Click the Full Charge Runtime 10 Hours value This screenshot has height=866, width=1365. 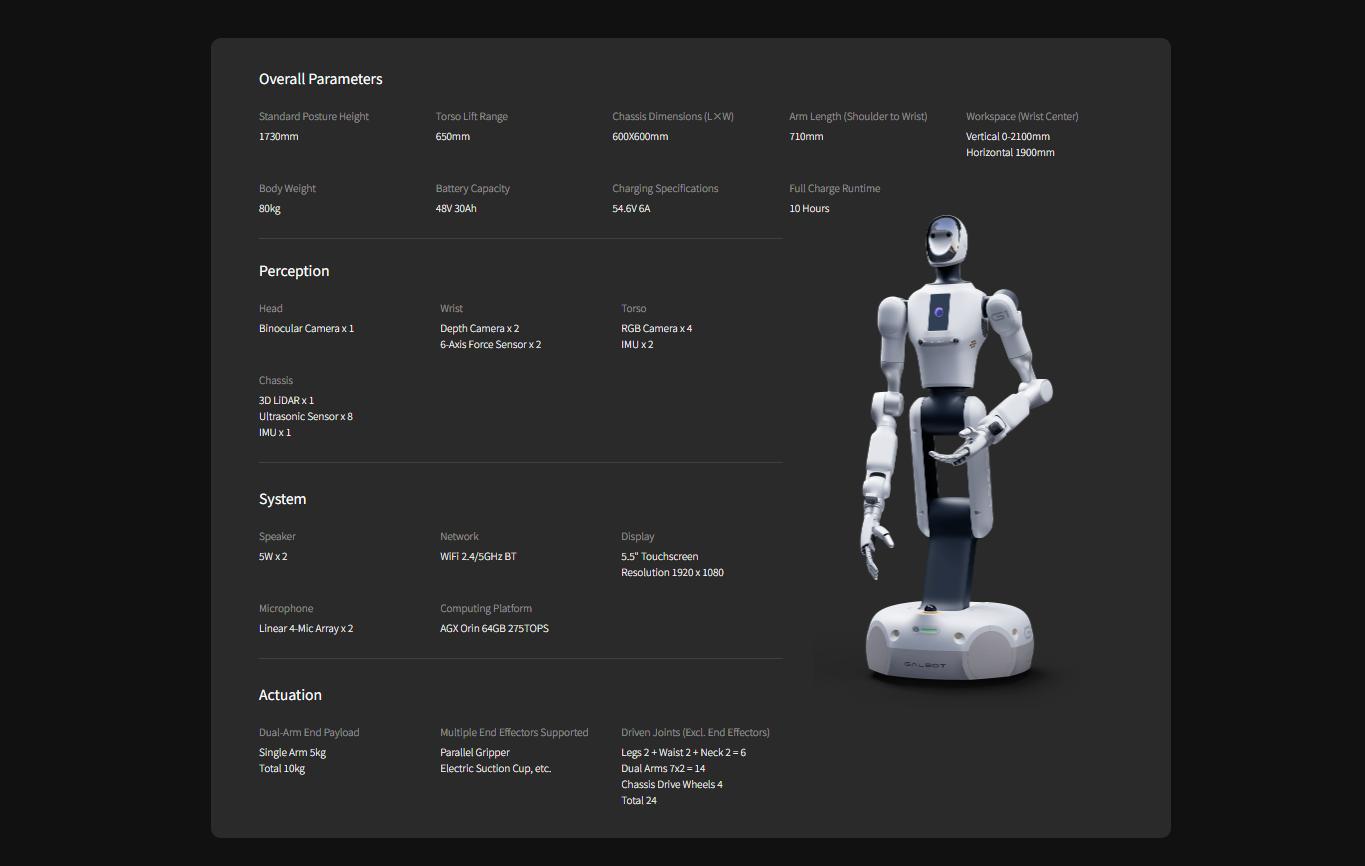[x=809, y=208]
